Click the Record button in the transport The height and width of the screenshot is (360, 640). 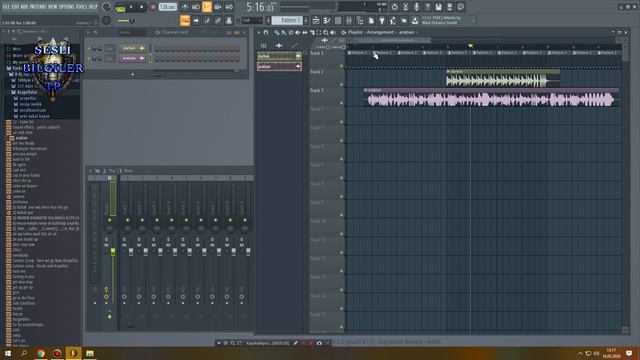coord(153,7)
